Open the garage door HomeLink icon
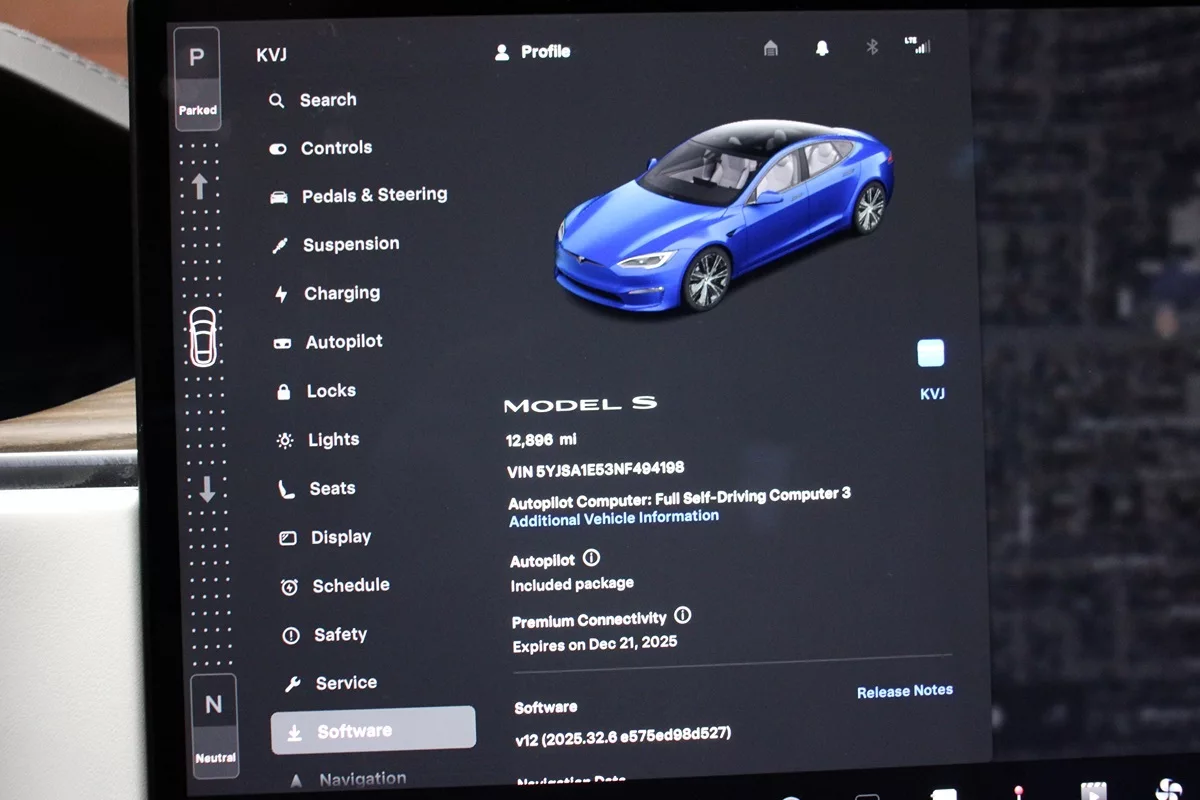 pyautogui.click(x=770, y=48)
